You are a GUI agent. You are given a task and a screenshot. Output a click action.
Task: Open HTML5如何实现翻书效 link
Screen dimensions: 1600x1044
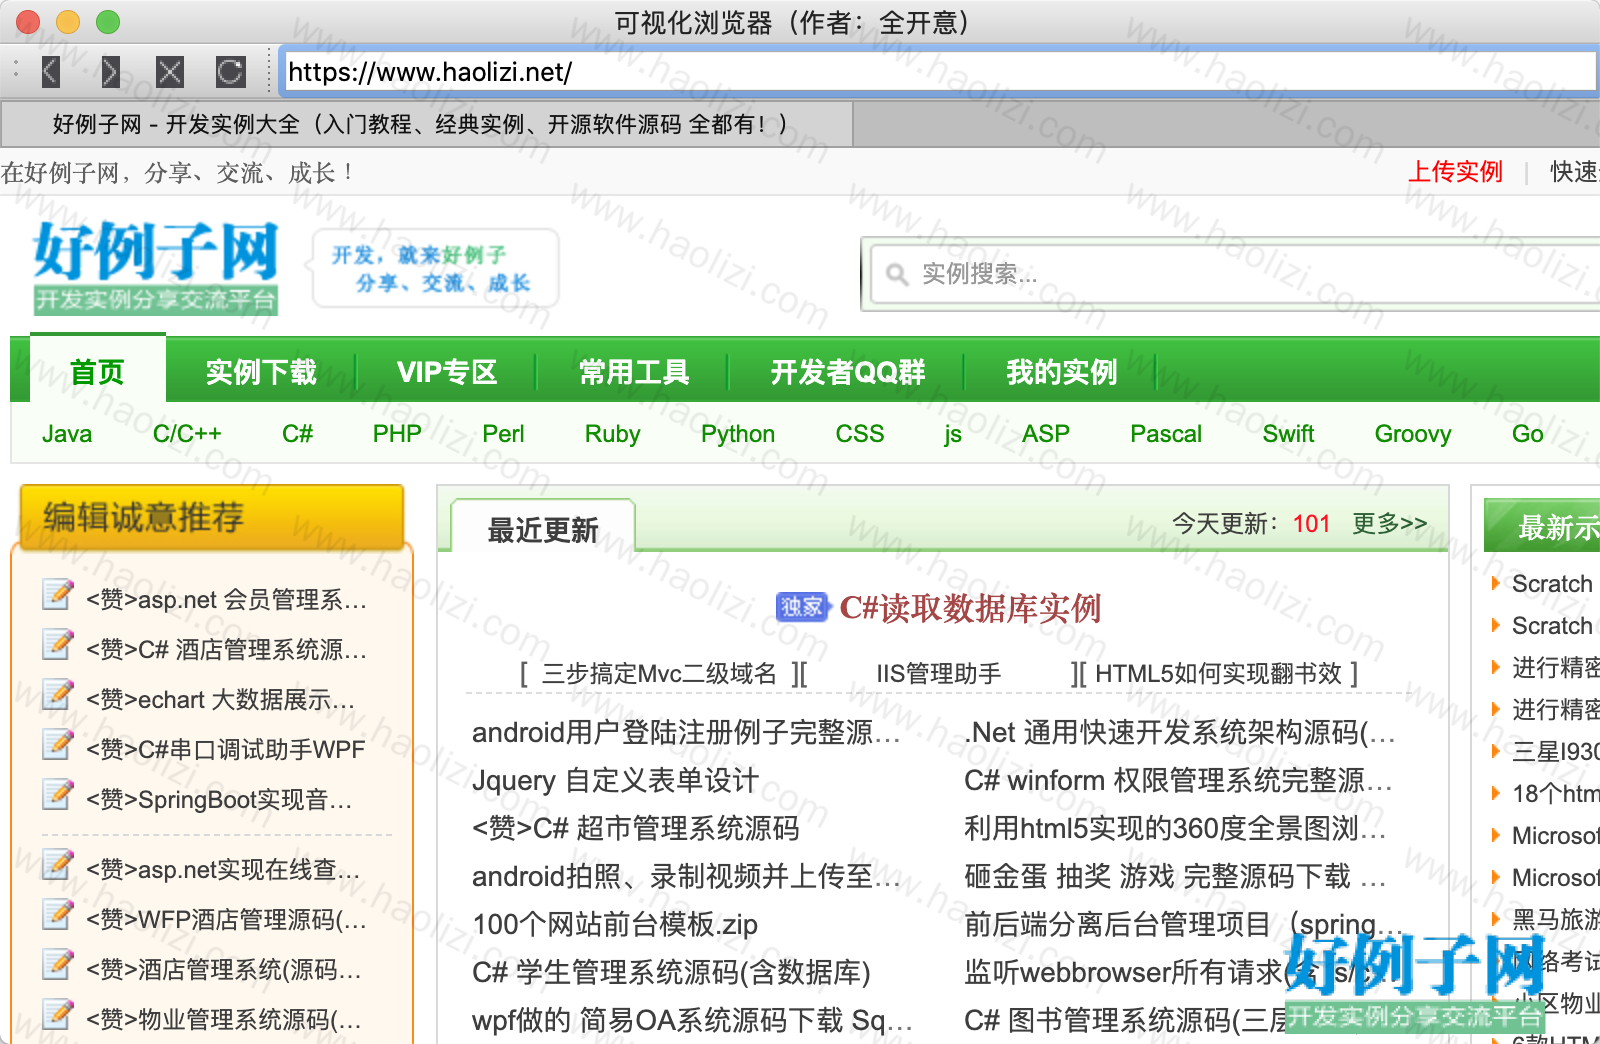pos(1218,674)
